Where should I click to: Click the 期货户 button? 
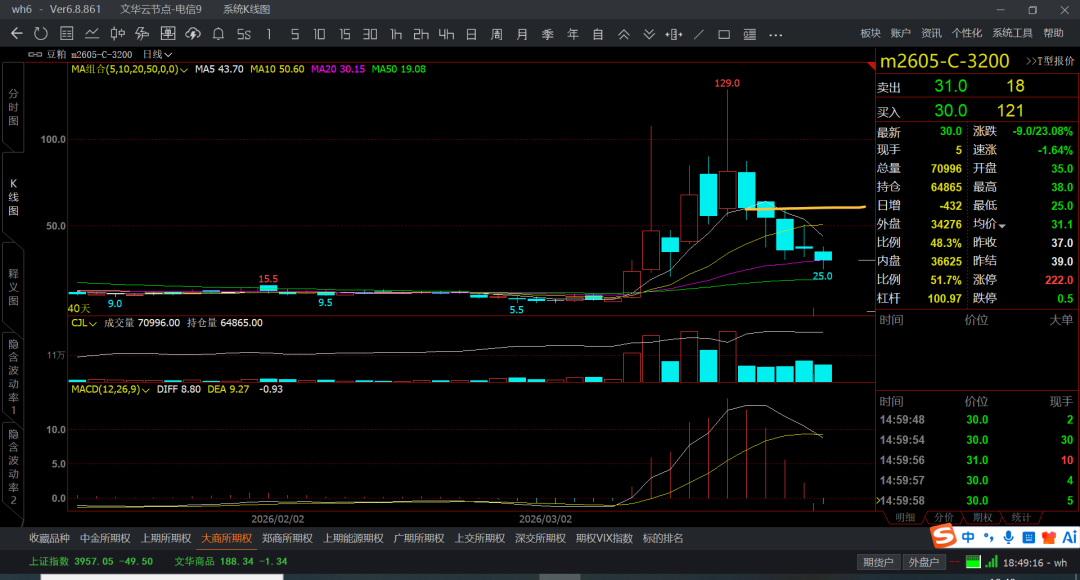(879, 562)
